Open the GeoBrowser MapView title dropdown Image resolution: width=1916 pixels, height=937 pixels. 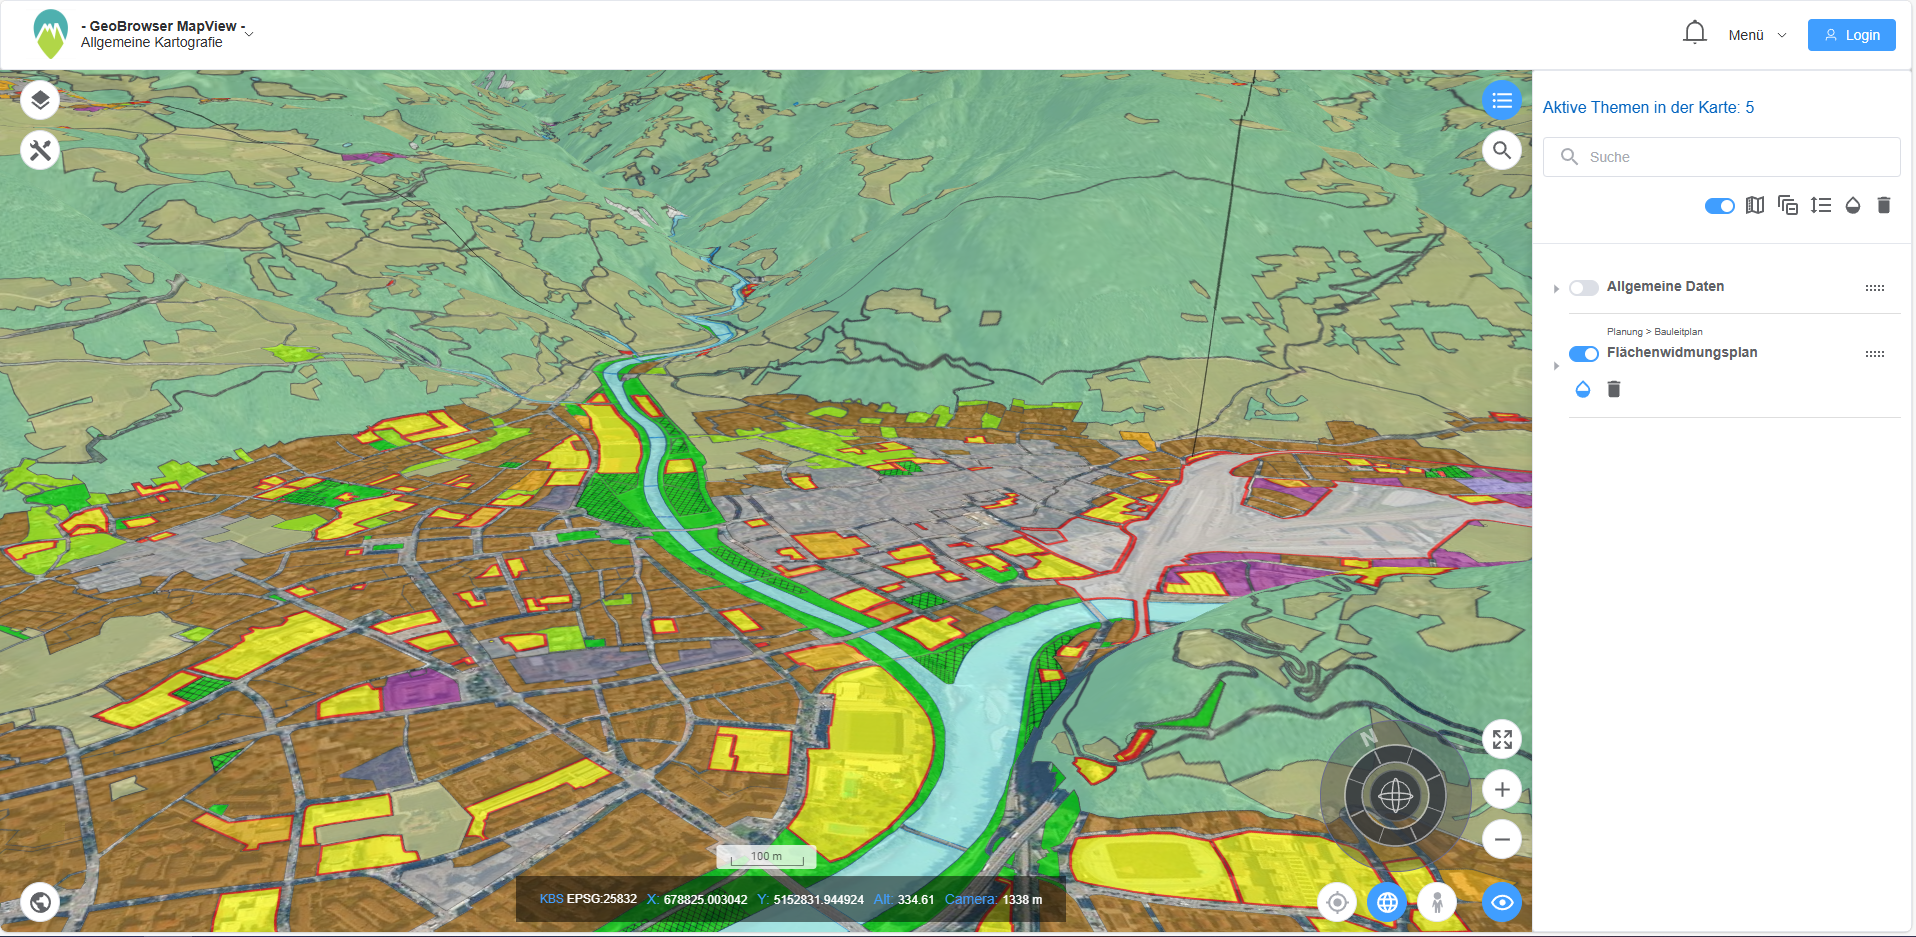(249, 34)
